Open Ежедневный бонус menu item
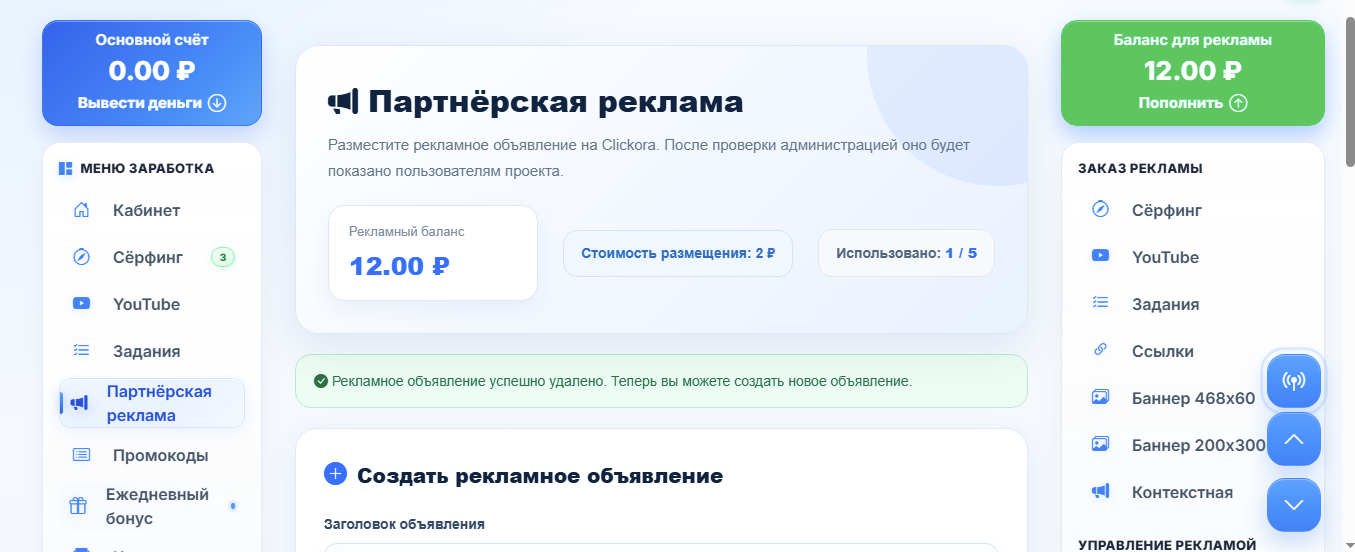 152,506
